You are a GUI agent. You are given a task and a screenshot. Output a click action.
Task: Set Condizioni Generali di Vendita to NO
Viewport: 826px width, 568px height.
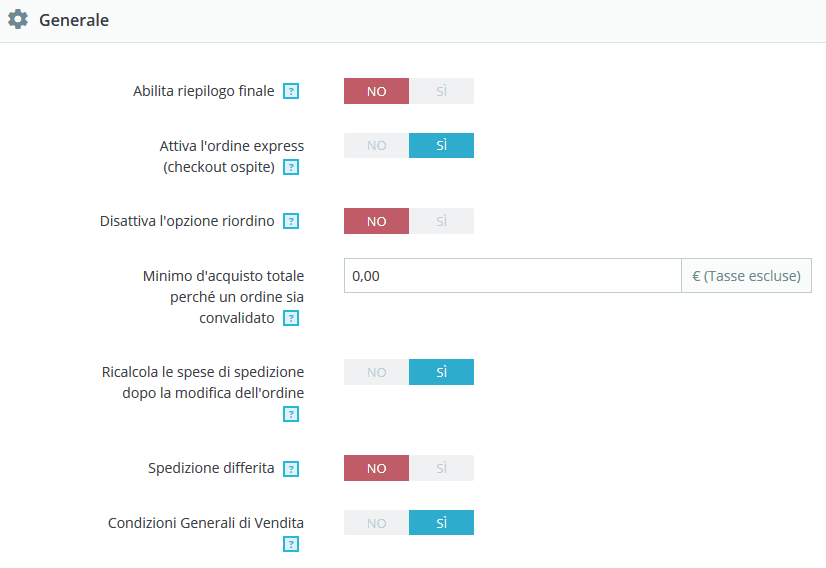pos(376,523)
